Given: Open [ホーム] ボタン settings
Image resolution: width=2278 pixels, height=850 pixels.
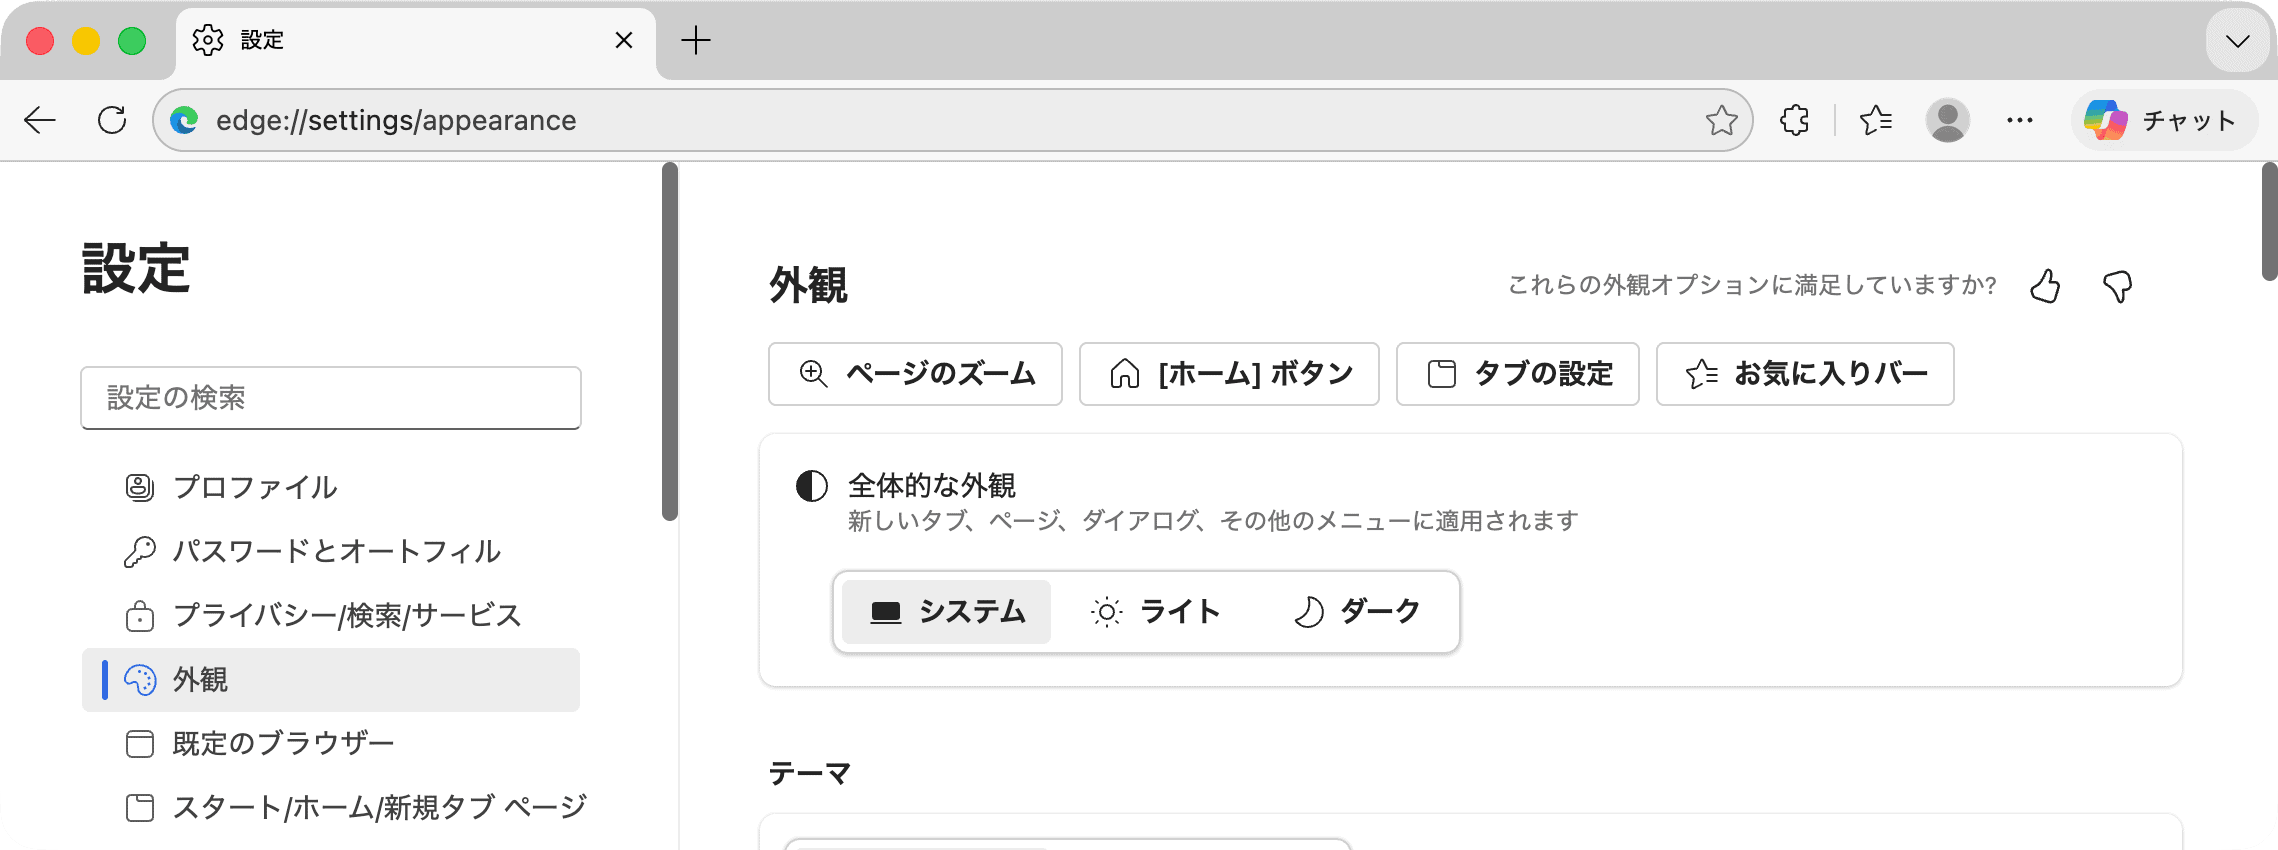Looking at the screenshot, I should 1229,374.
